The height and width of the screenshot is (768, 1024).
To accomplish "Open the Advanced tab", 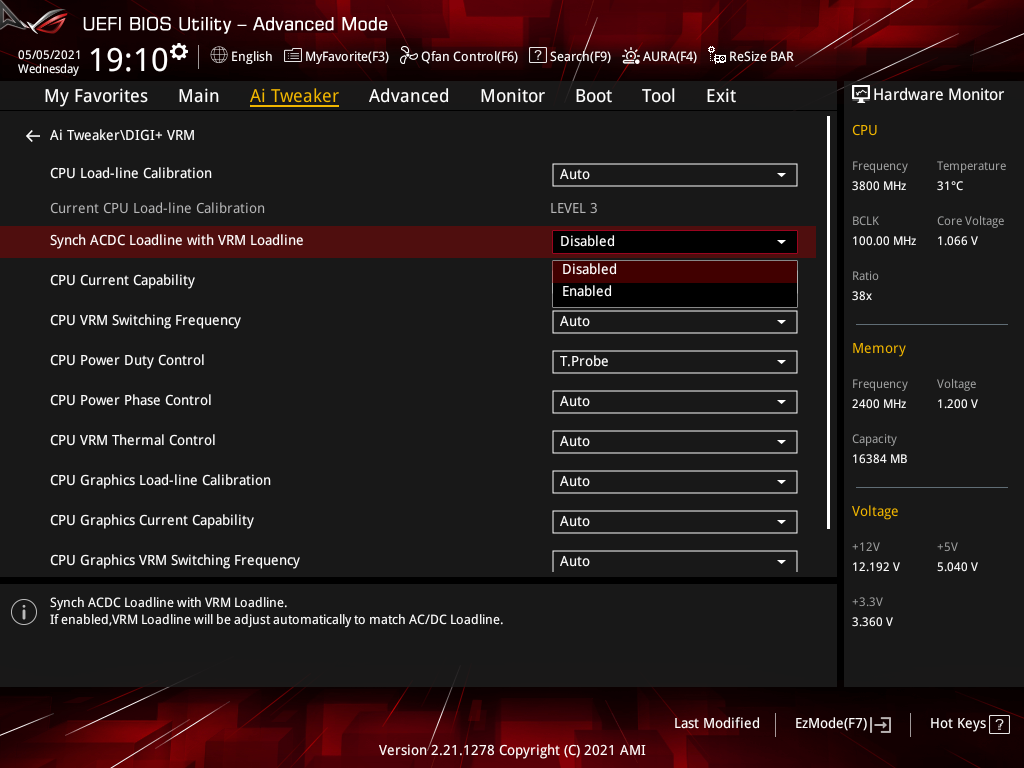I will click(409, 96).
